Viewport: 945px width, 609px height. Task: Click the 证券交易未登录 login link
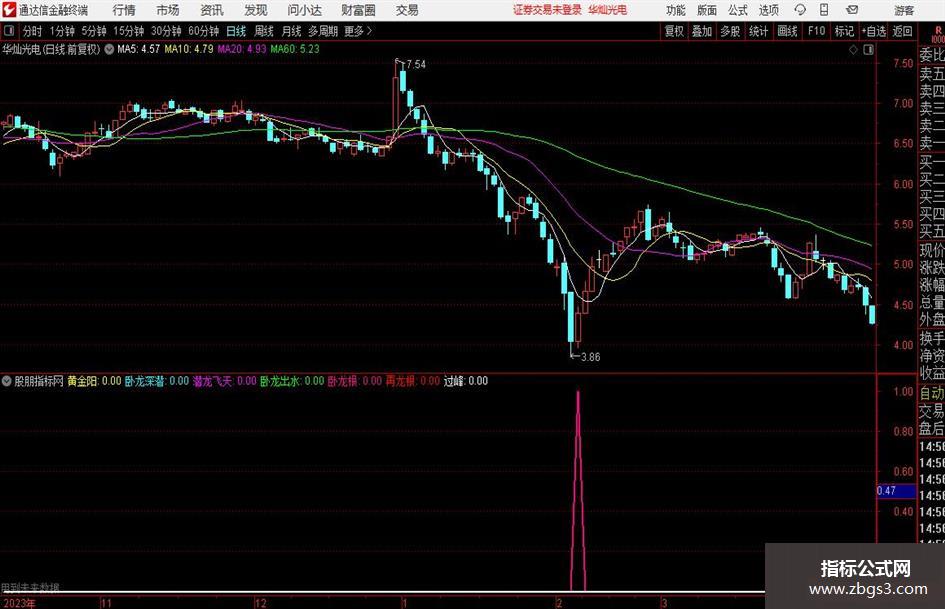pyautogui.click(x=547, y=10)
